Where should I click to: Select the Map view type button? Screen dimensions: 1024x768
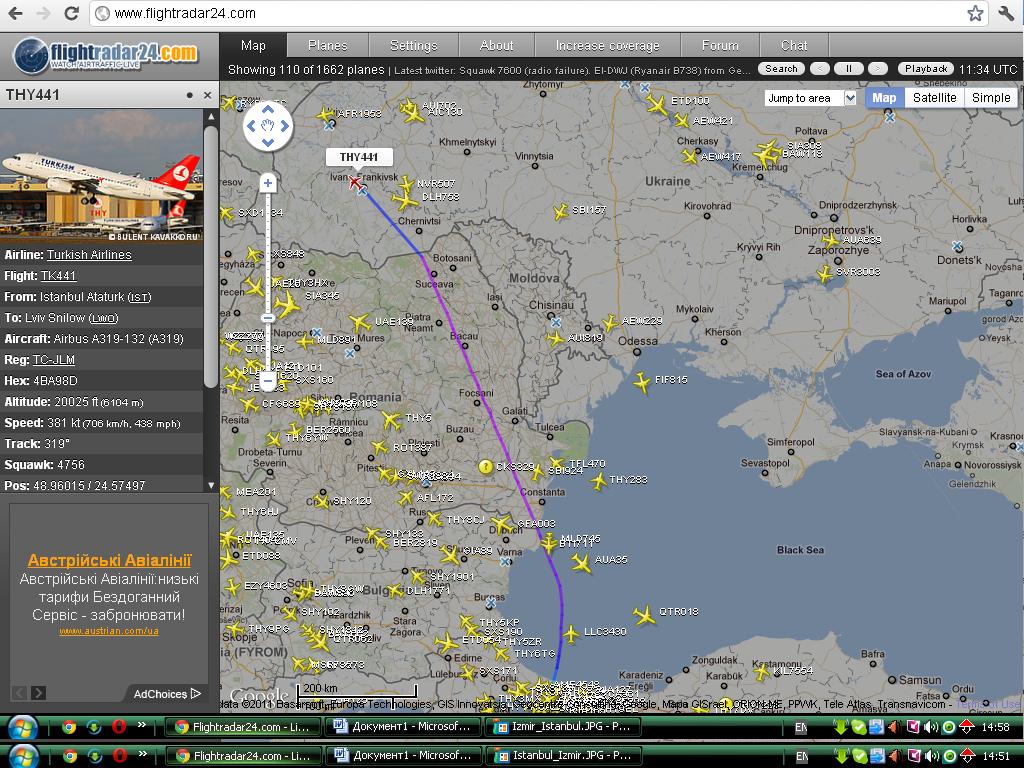point(884,98)
